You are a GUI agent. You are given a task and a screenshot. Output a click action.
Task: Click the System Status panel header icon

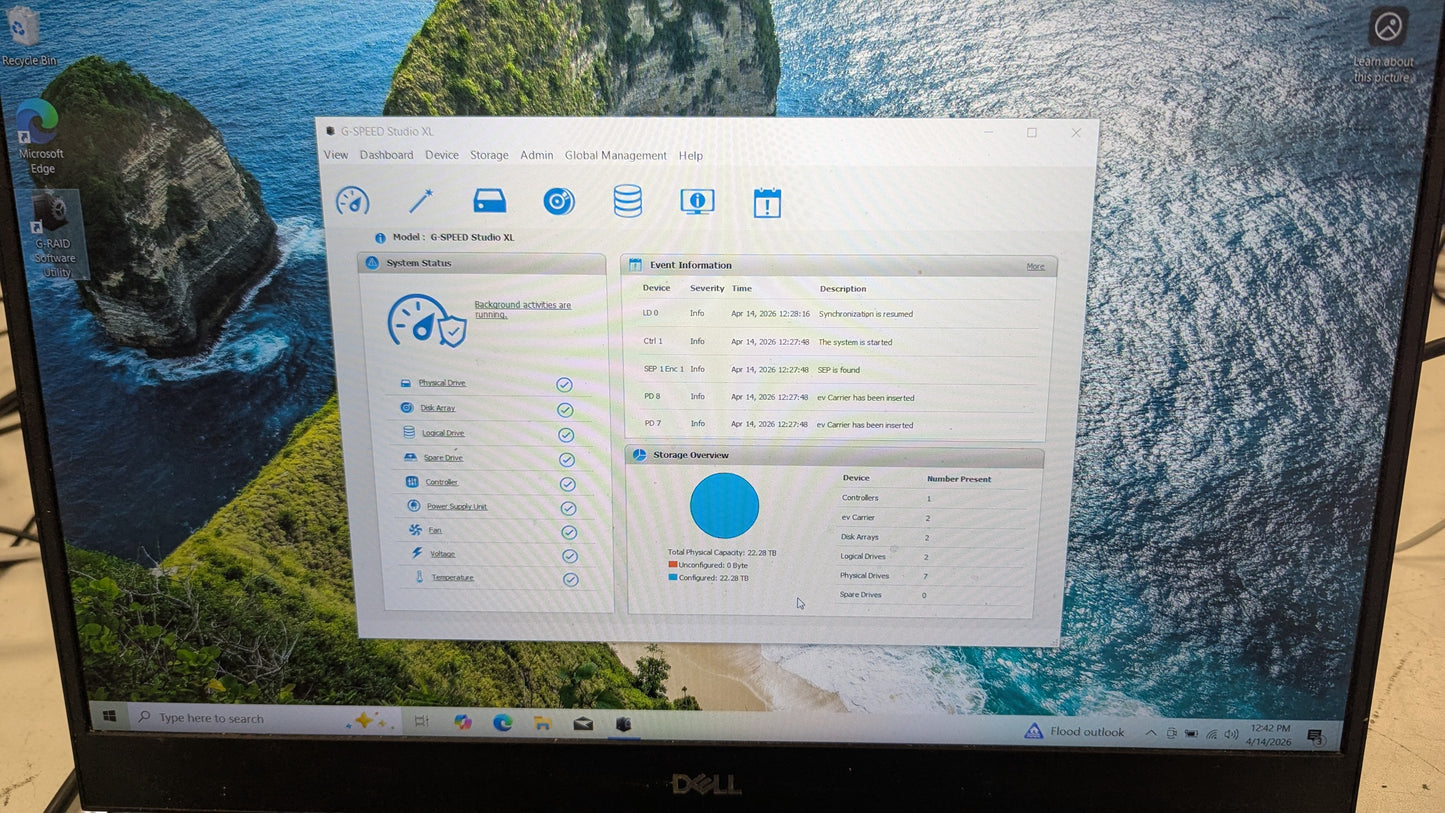tap(372, 263)
